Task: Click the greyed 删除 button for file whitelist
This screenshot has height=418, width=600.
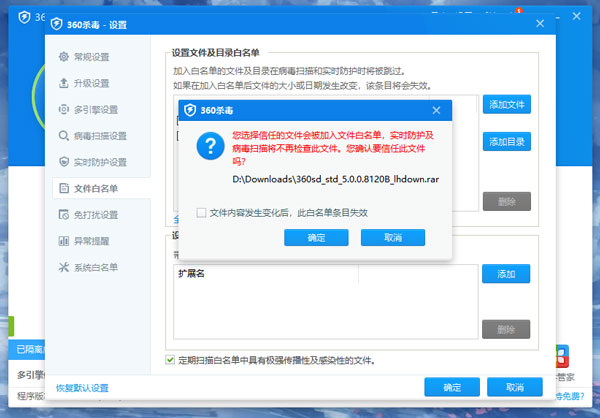Action: coord(507,201)
